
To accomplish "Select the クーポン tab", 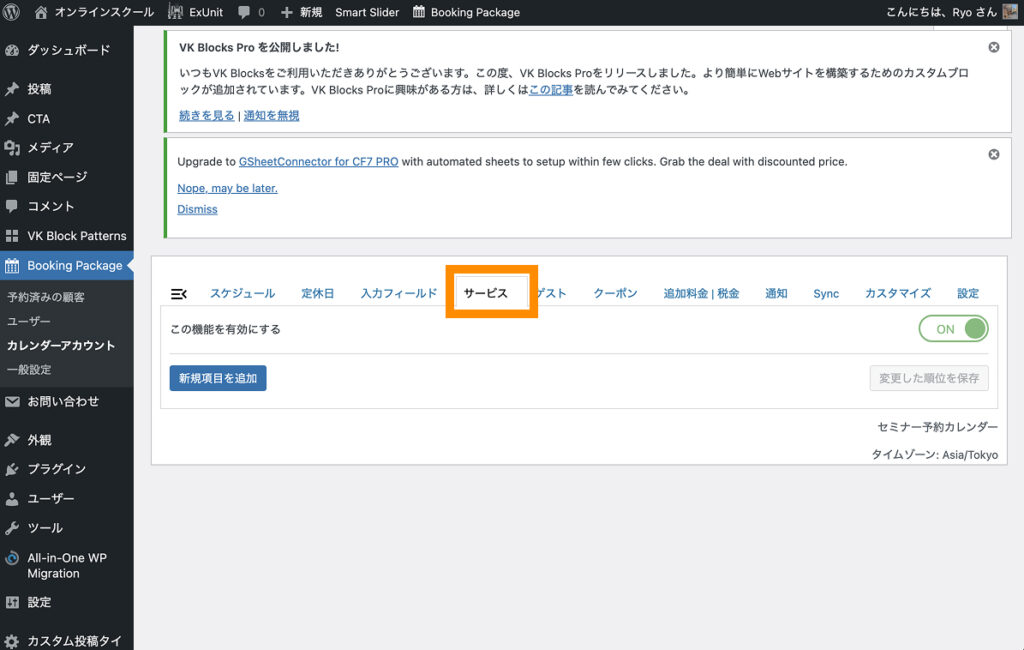I will pos(615,293).
